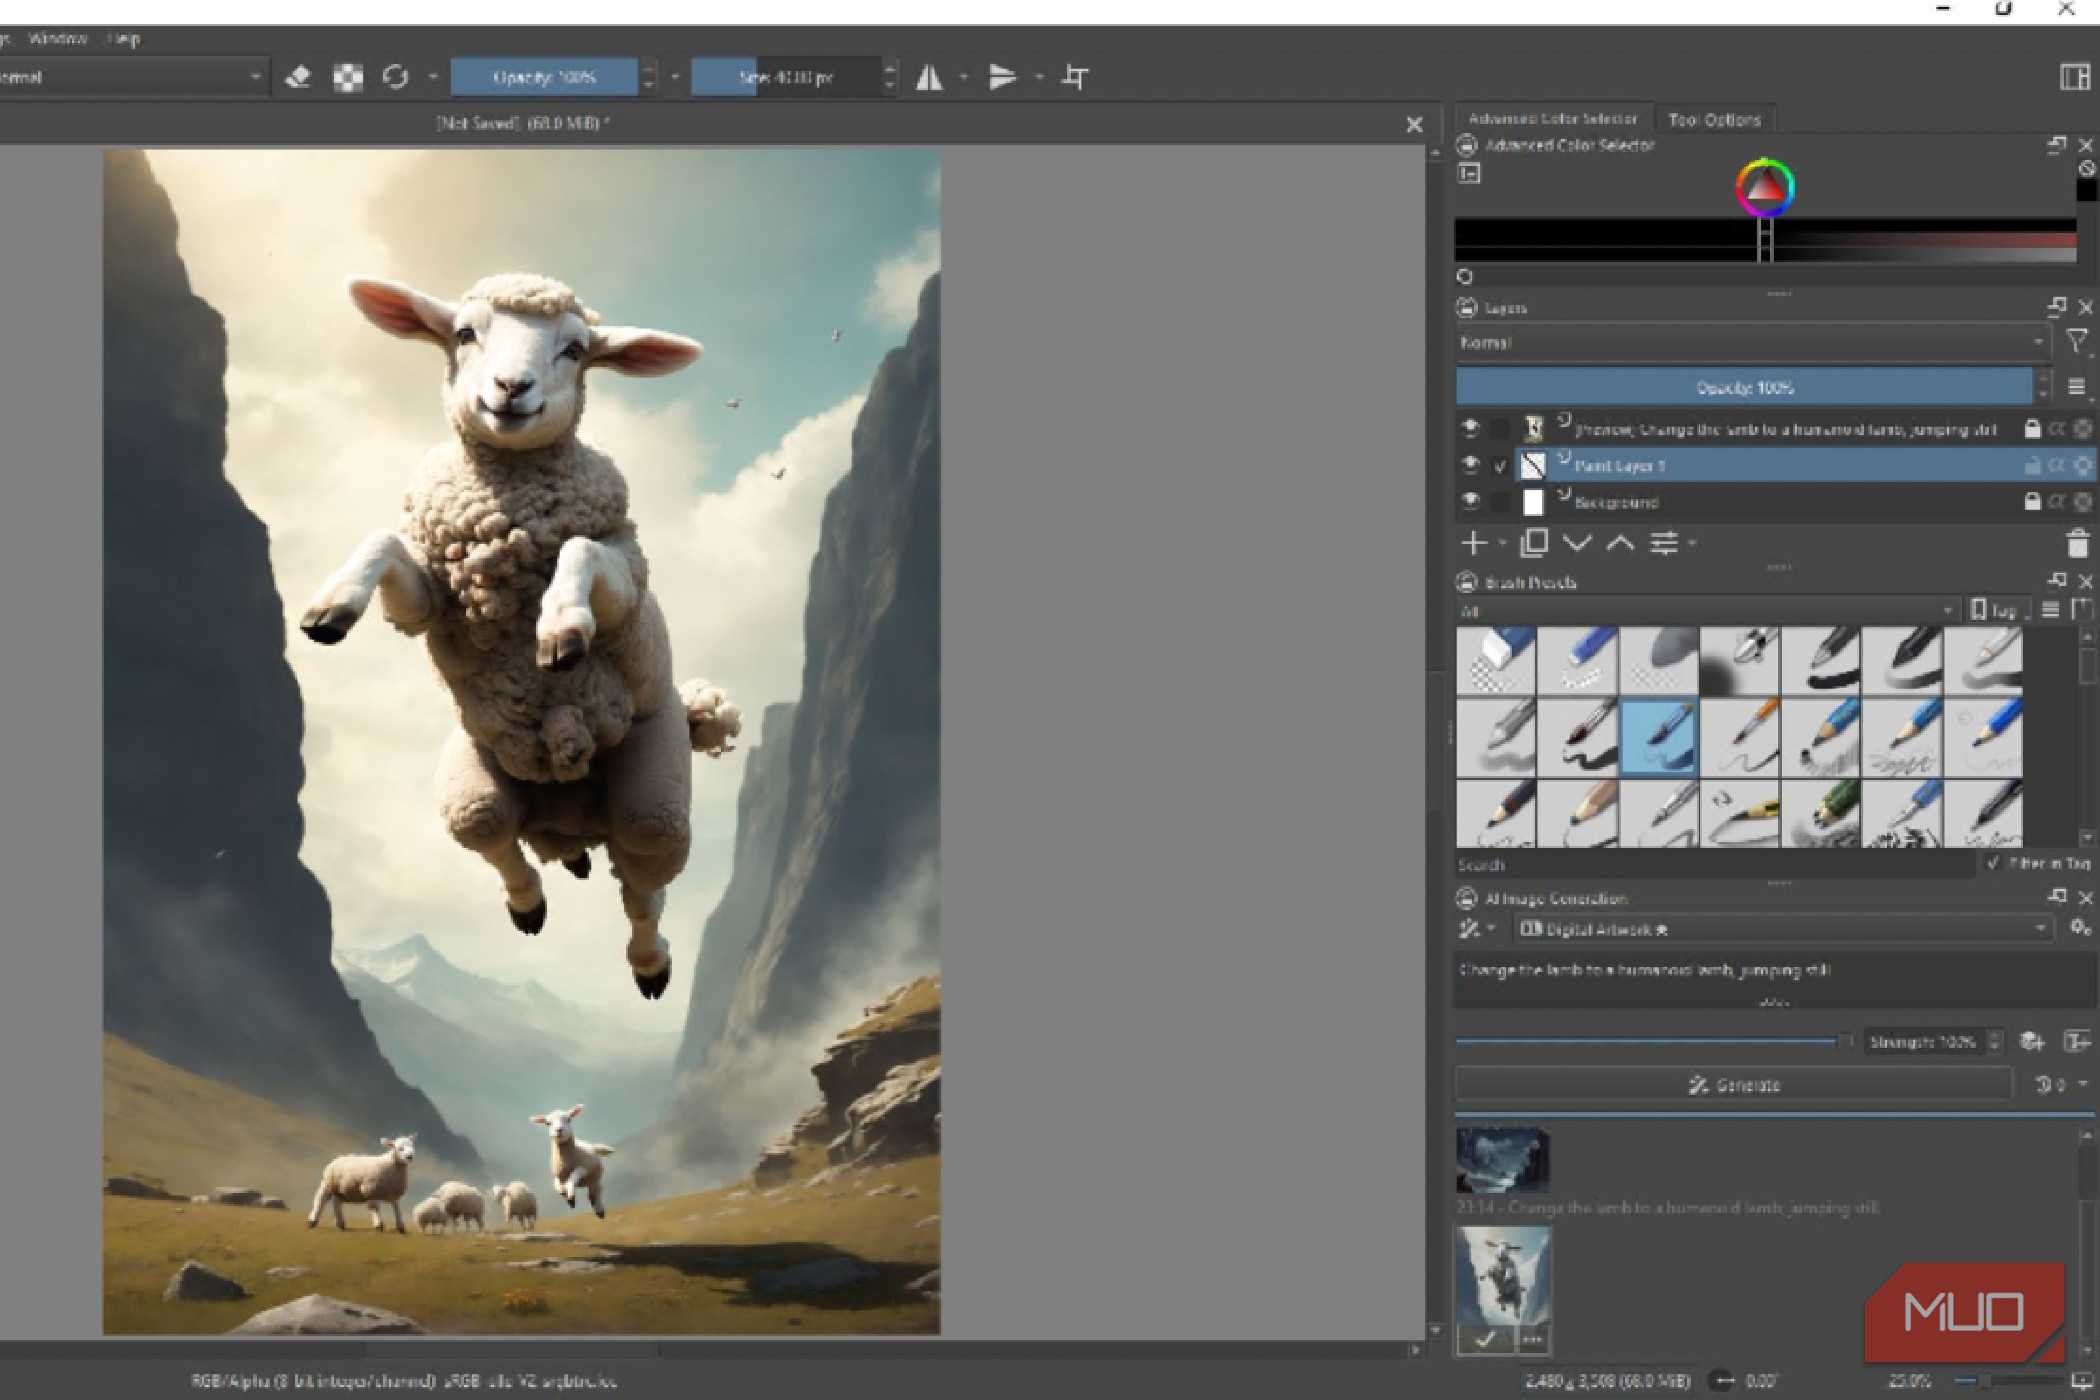
Task: Expand generate queue dropdown arrow
Action: coord(2083,1084)
